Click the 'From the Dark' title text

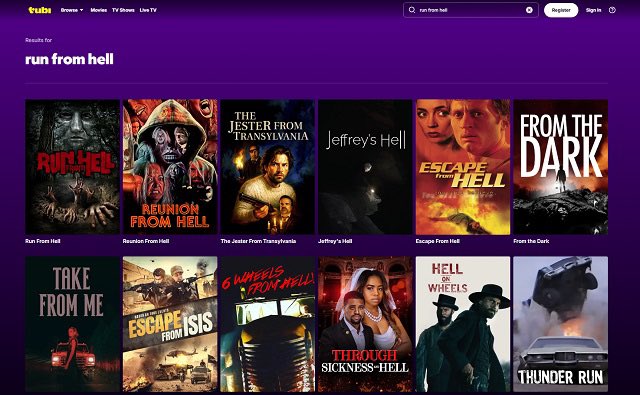coord(531,241)
